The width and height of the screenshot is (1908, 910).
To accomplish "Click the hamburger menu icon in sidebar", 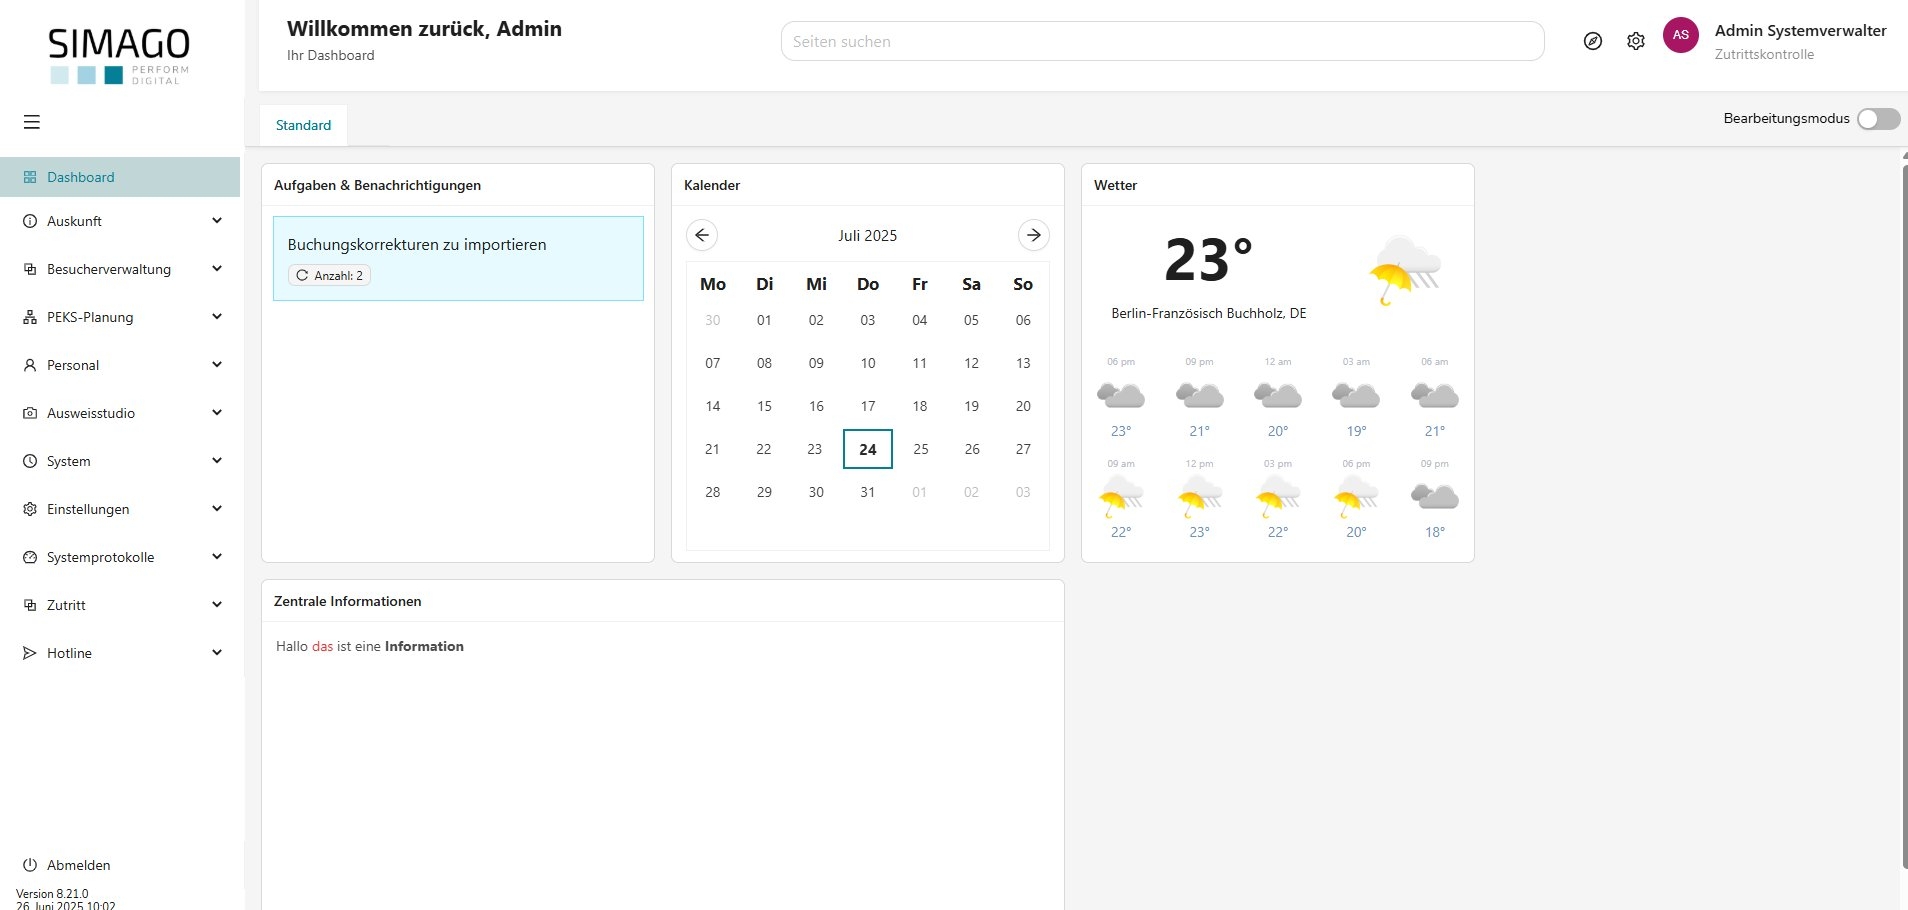I will pos(32,122).
